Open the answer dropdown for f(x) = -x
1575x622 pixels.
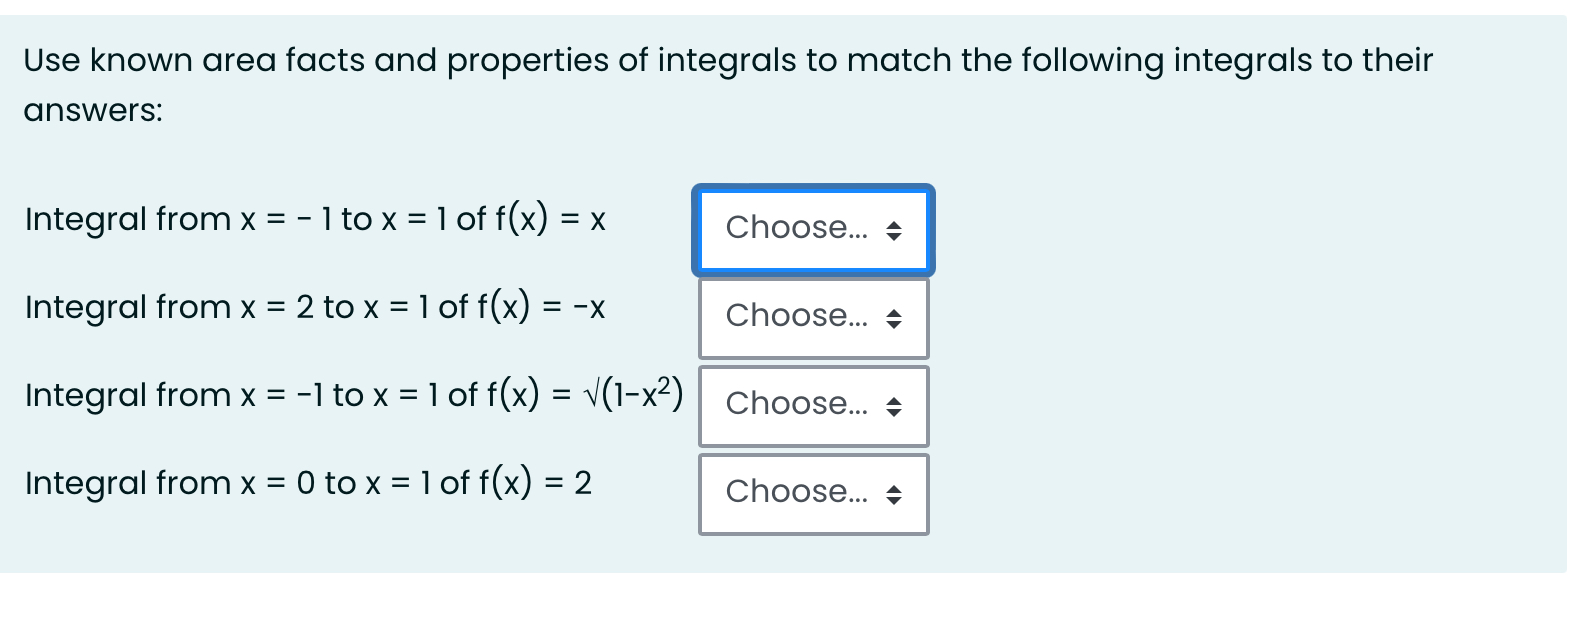[814, 318]
